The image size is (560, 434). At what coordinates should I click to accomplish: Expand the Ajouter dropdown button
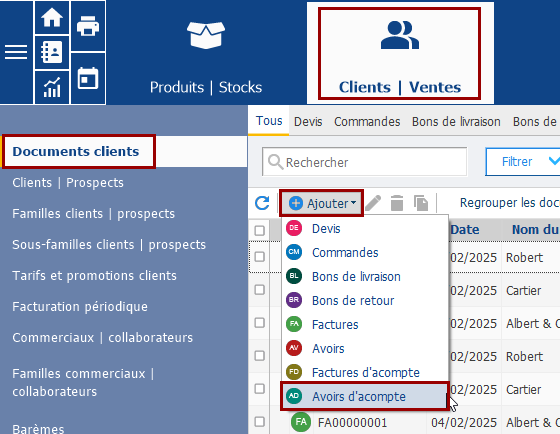point(322,203)
